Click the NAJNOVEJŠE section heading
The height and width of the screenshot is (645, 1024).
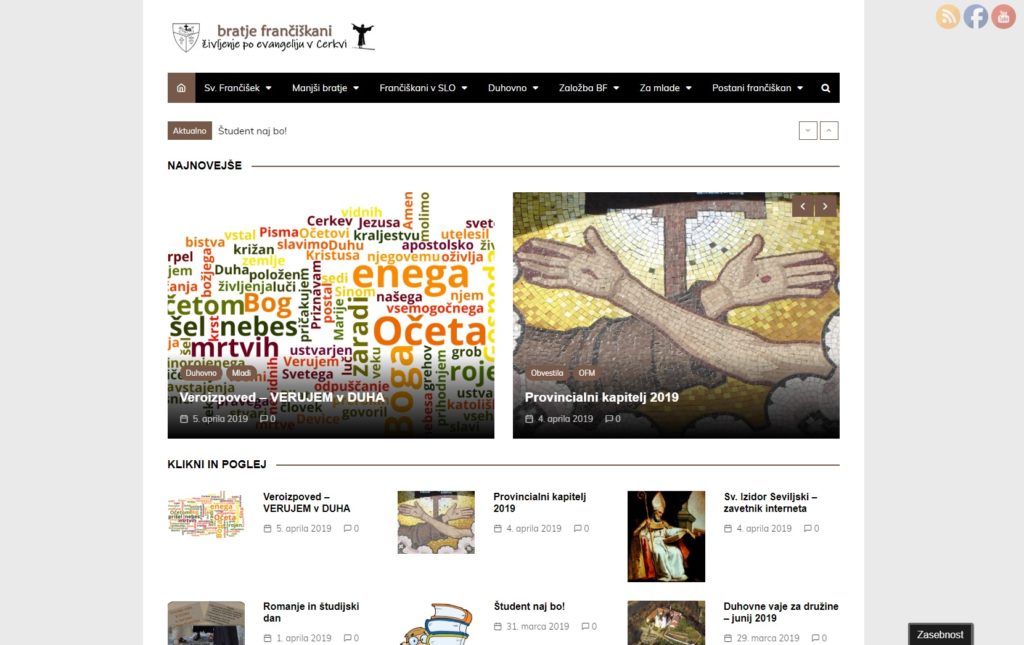pyautogui.click(x=204, y=166)
